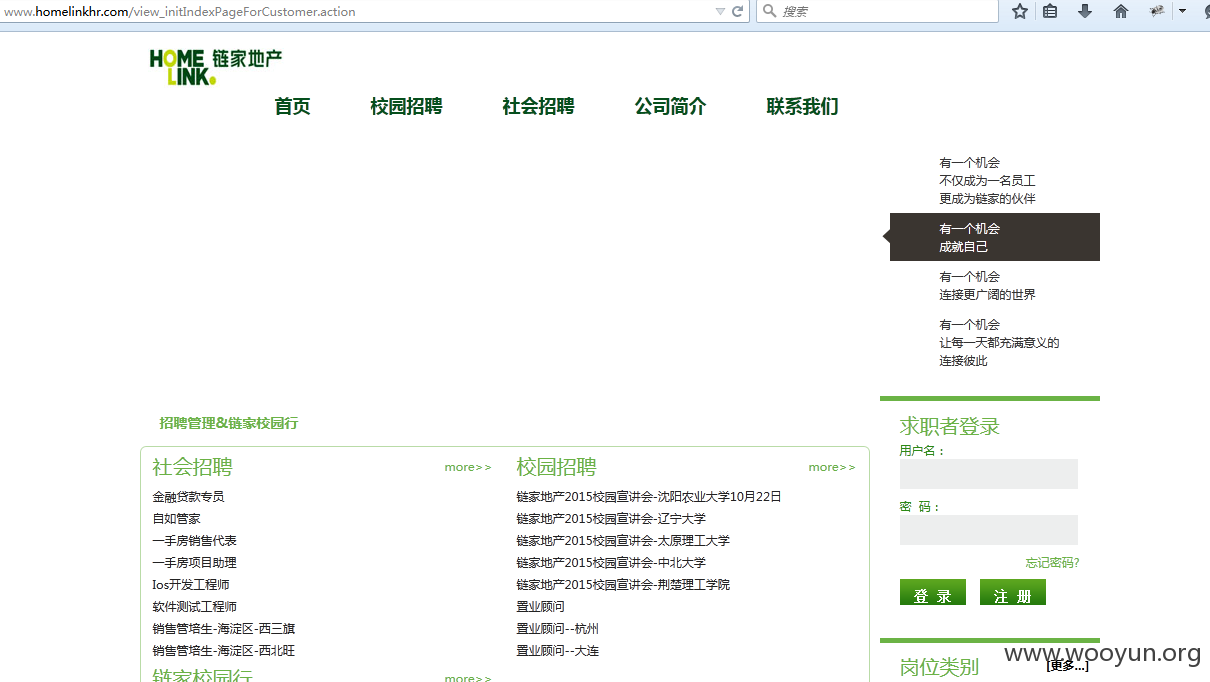Open the 软件测试工程师 job listing
Viewport: 1210px width, 682px height.
194,607
